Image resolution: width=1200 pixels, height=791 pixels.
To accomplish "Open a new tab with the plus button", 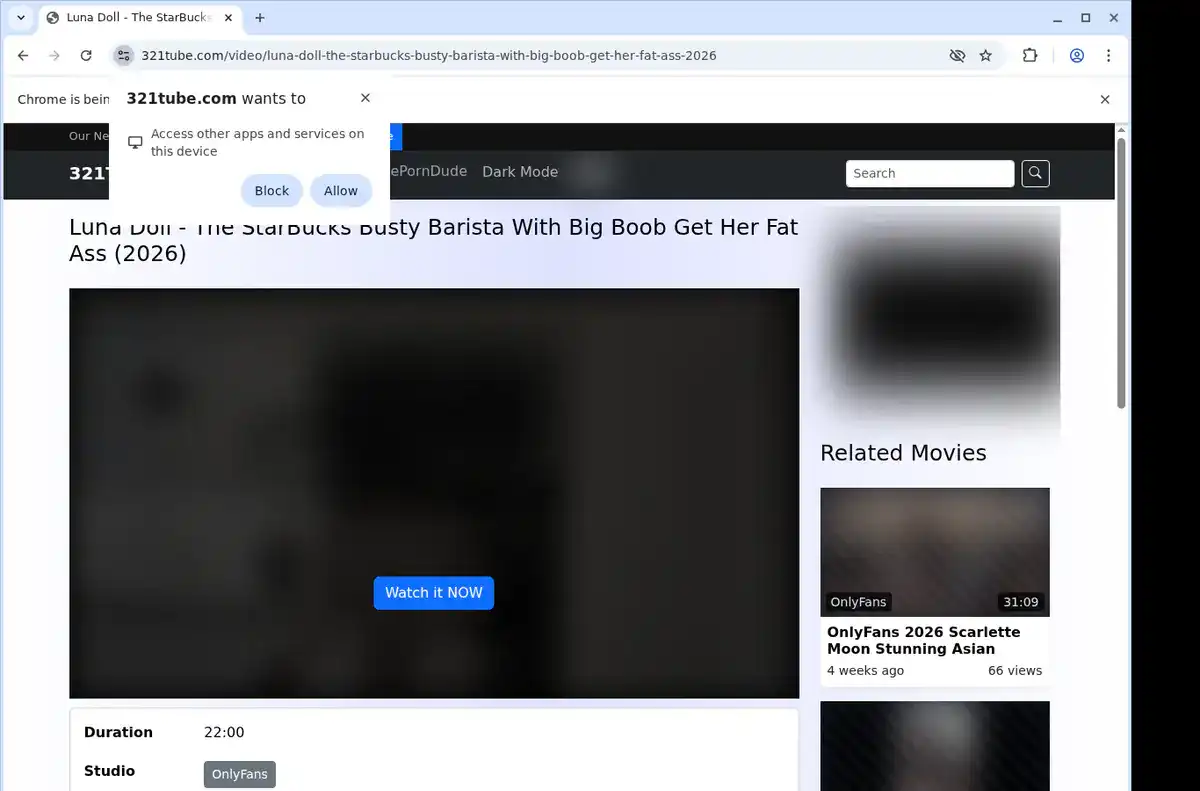I will point(260,18).
